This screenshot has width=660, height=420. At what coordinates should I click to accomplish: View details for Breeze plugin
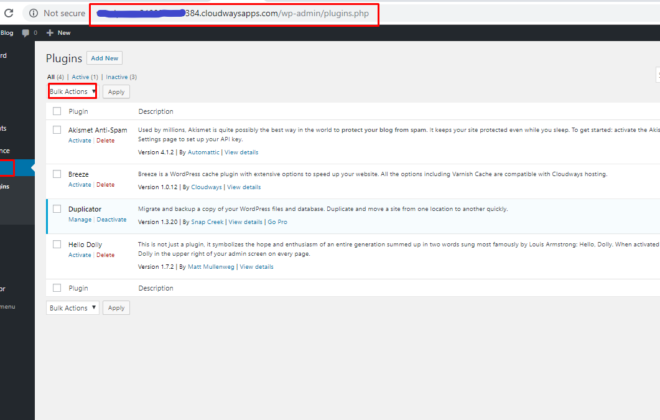pyautogui.click(x=244, y=187)
